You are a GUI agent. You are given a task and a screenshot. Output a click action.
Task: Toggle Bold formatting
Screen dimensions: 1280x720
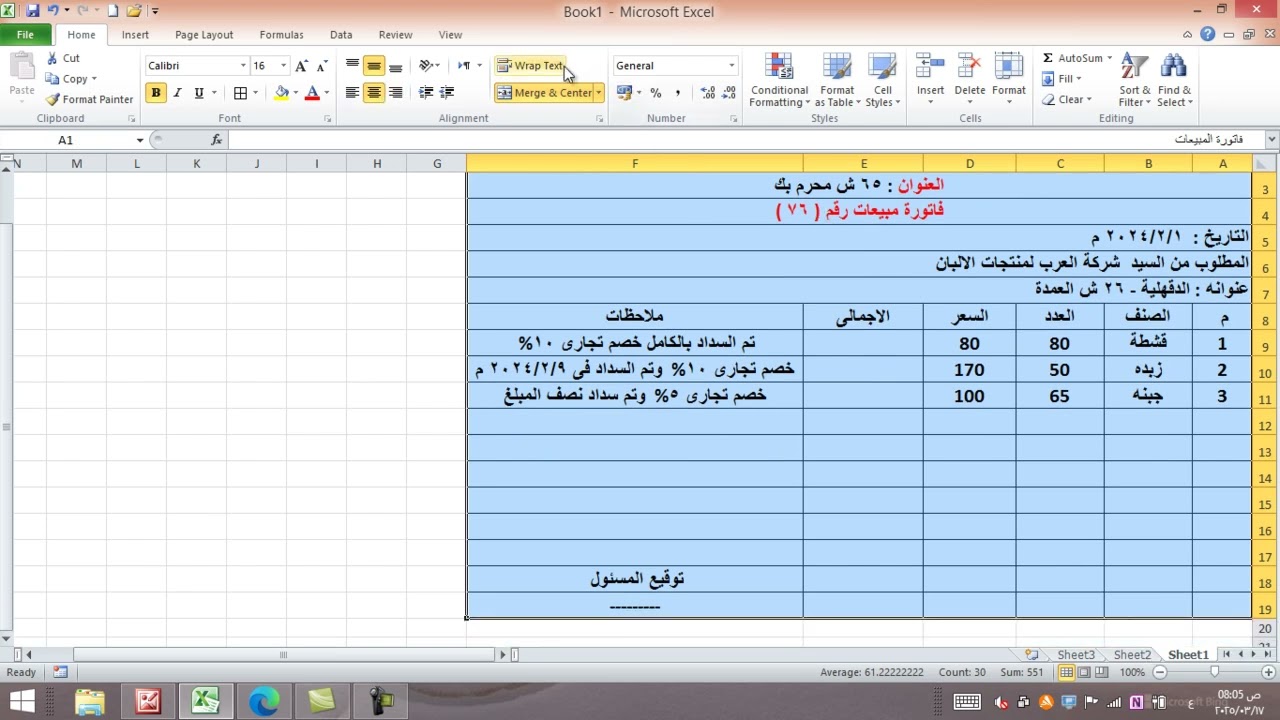point(156,93)
